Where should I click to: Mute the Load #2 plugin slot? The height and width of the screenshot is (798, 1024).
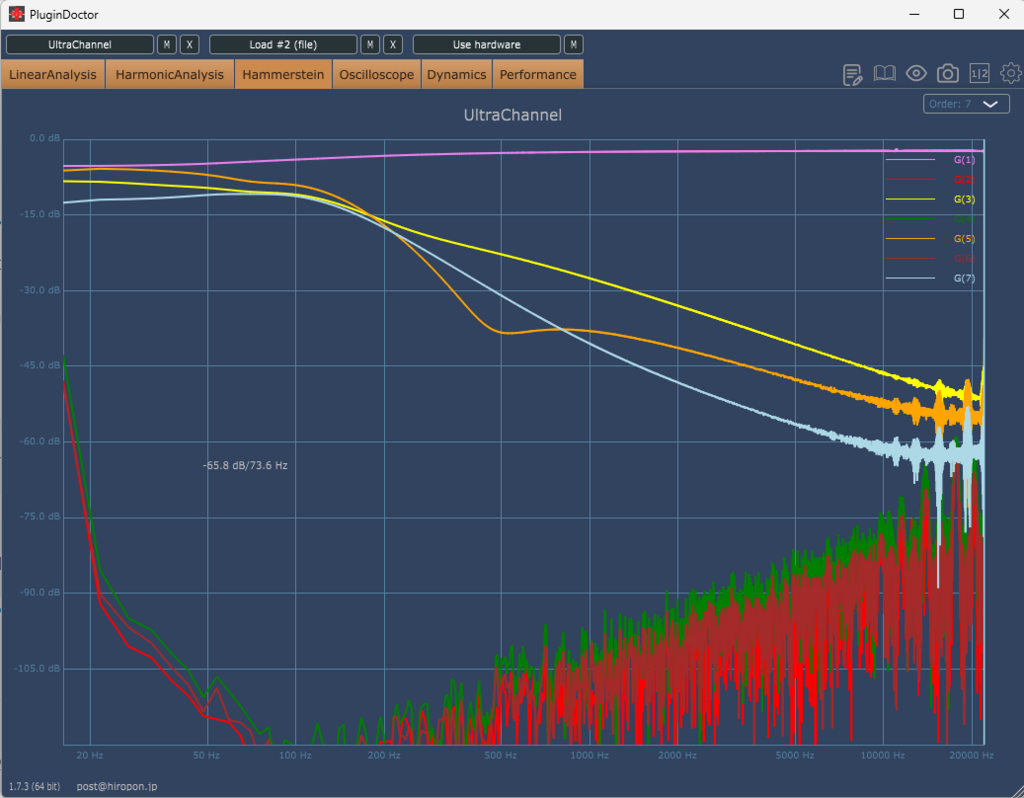[370, 44]
